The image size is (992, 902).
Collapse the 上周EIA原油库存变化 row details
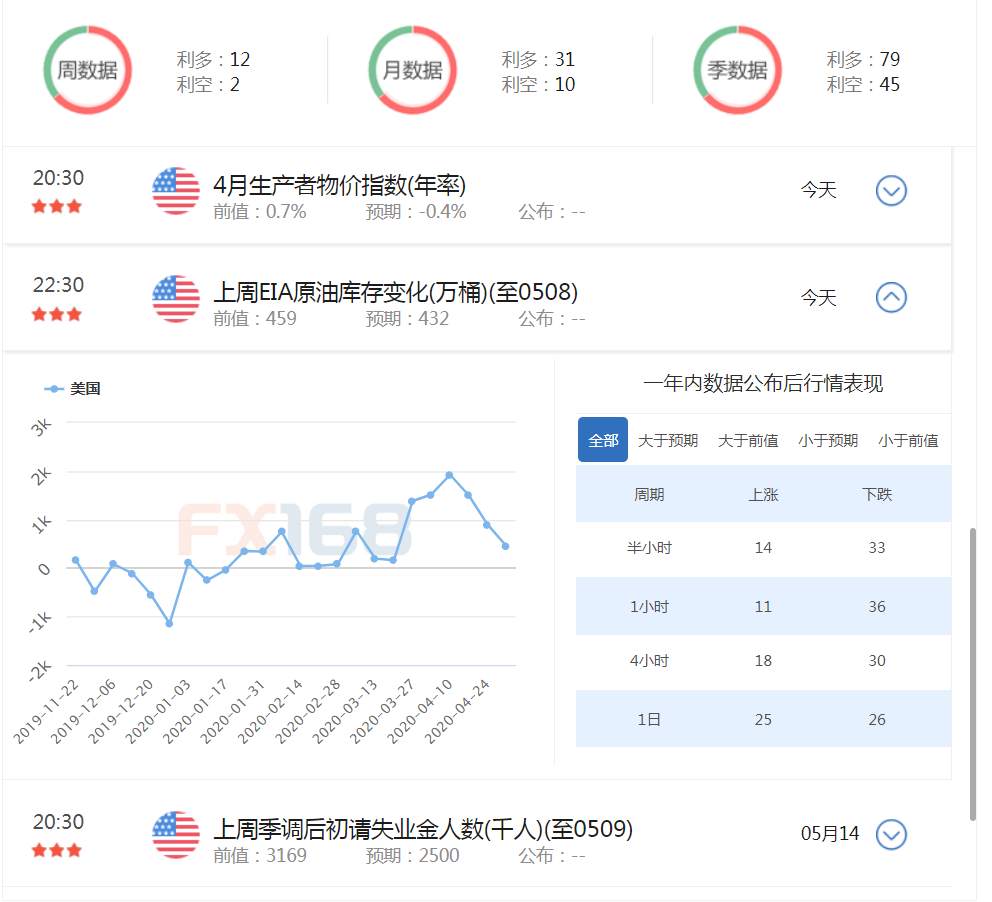click(891, 297)
